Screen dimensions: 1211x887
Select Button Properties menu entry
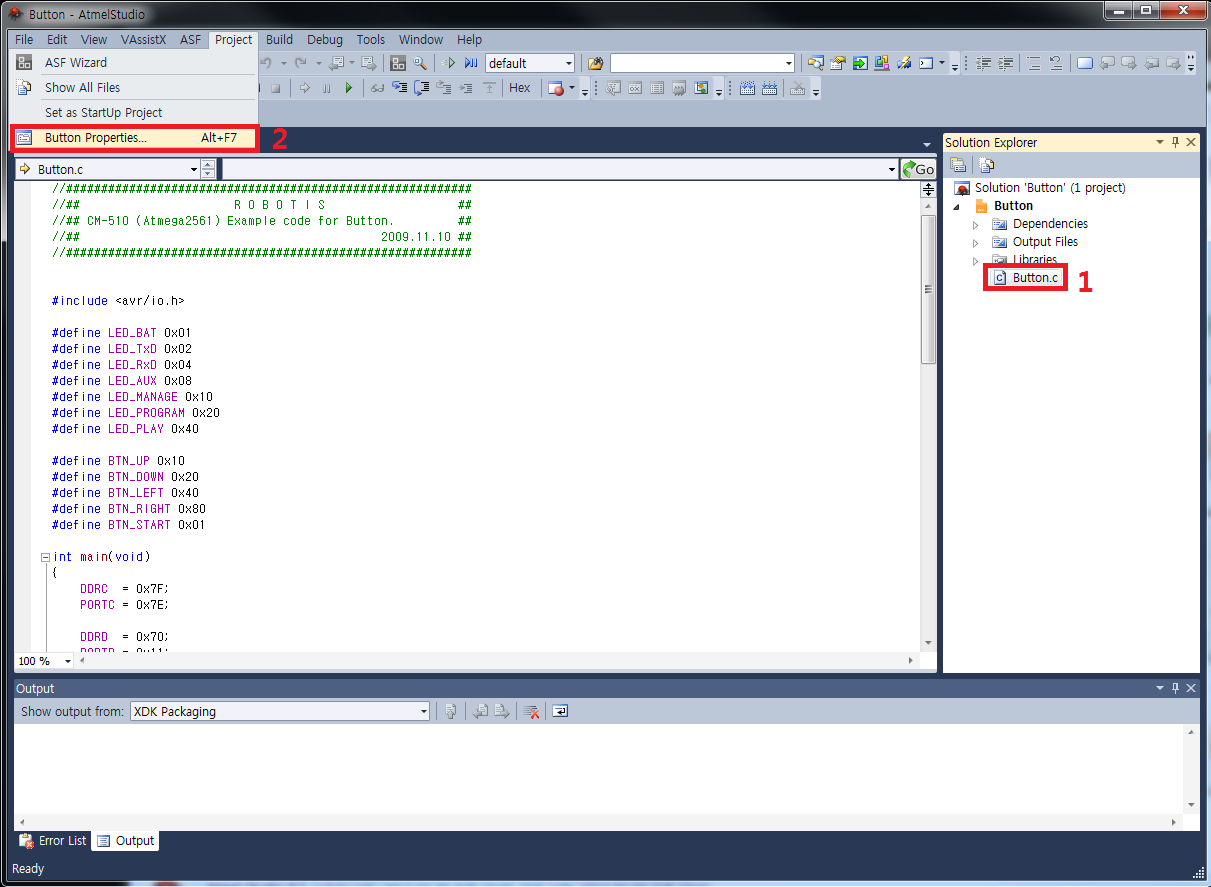click(96, 138)
